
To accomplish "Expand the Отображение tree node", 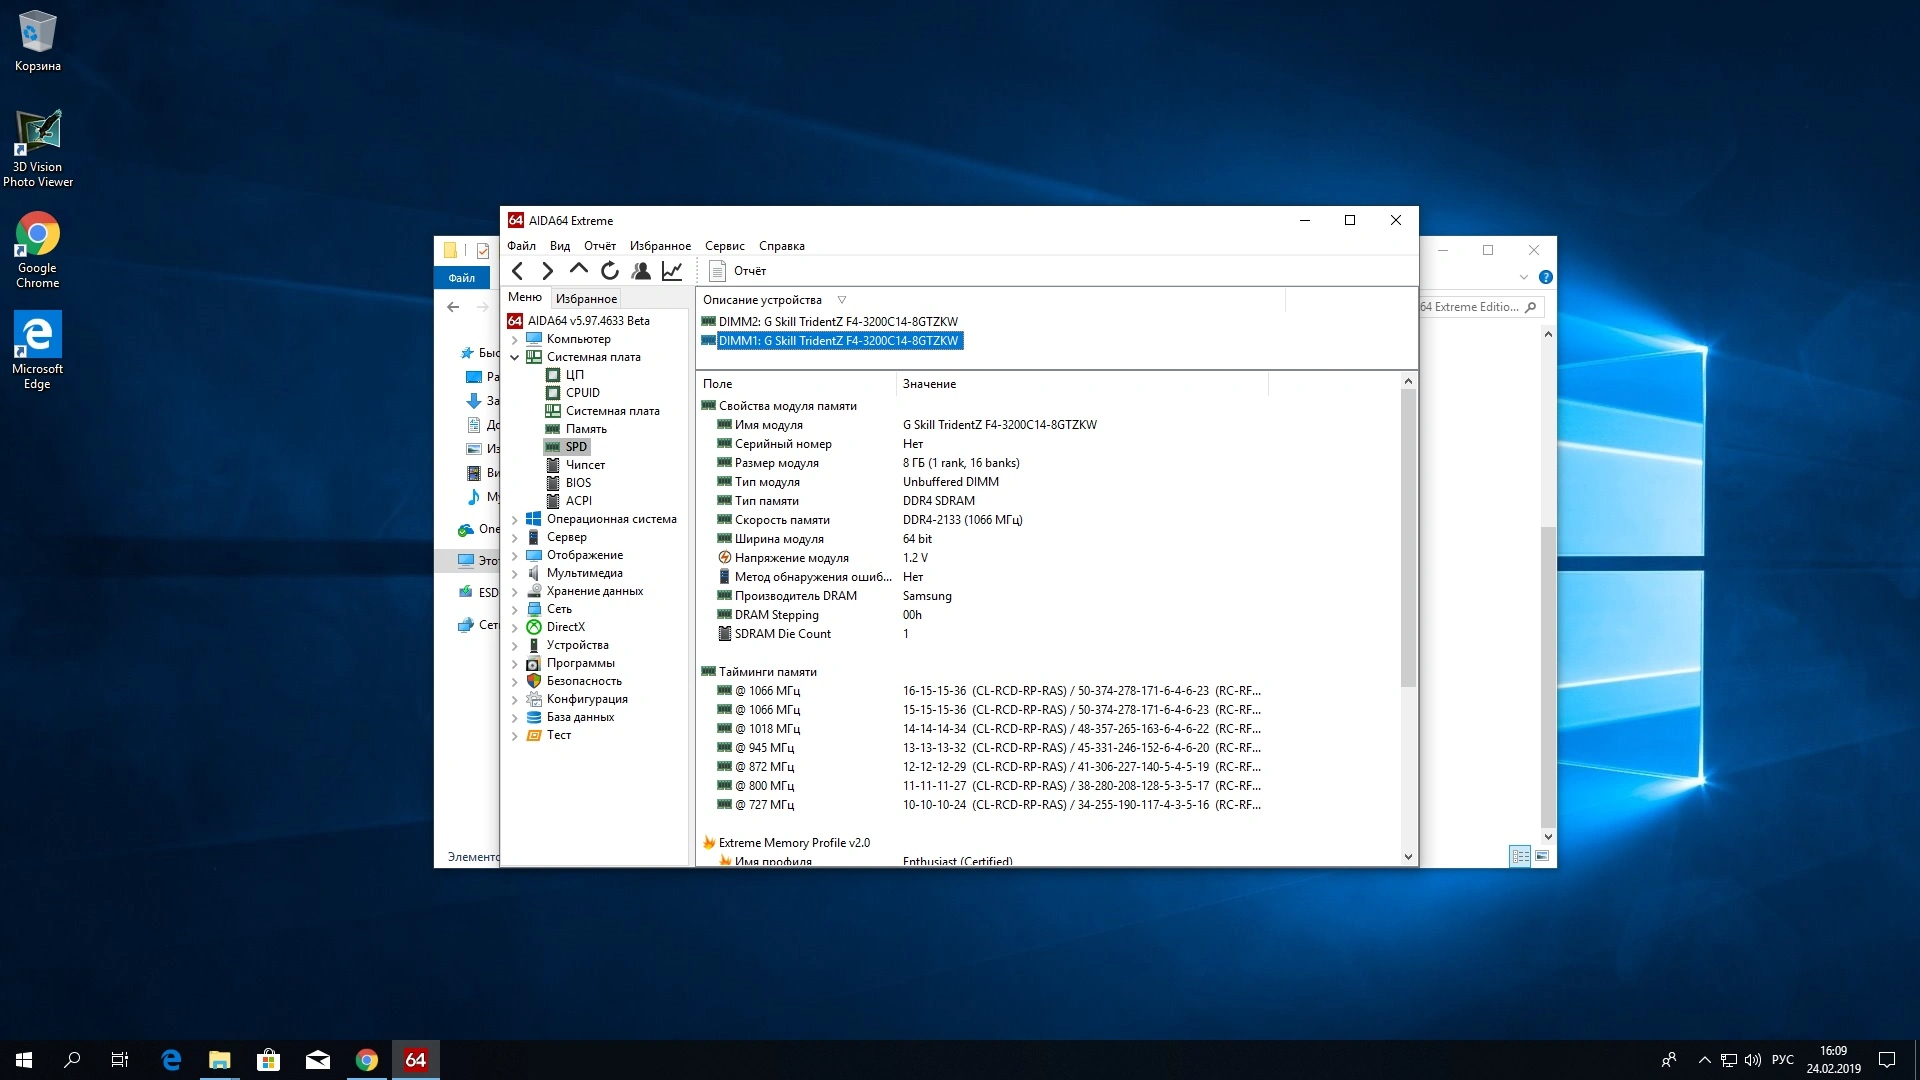I will point(515,556).
